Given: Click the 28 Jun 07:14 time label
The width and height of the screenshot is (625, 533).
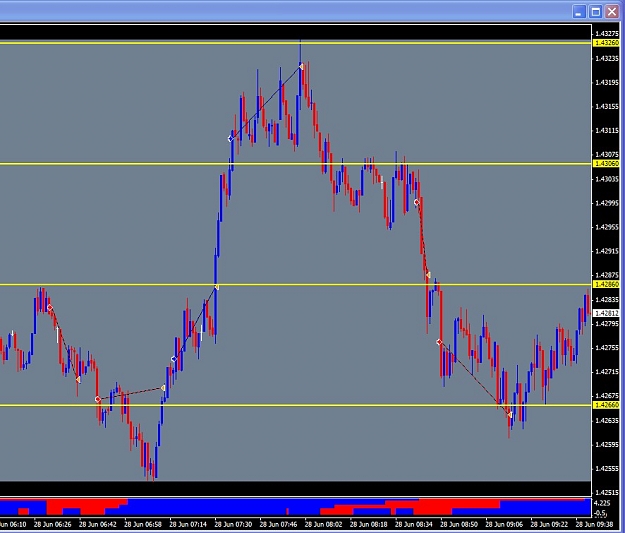Looking at the screenshot, I should [188, 524].
